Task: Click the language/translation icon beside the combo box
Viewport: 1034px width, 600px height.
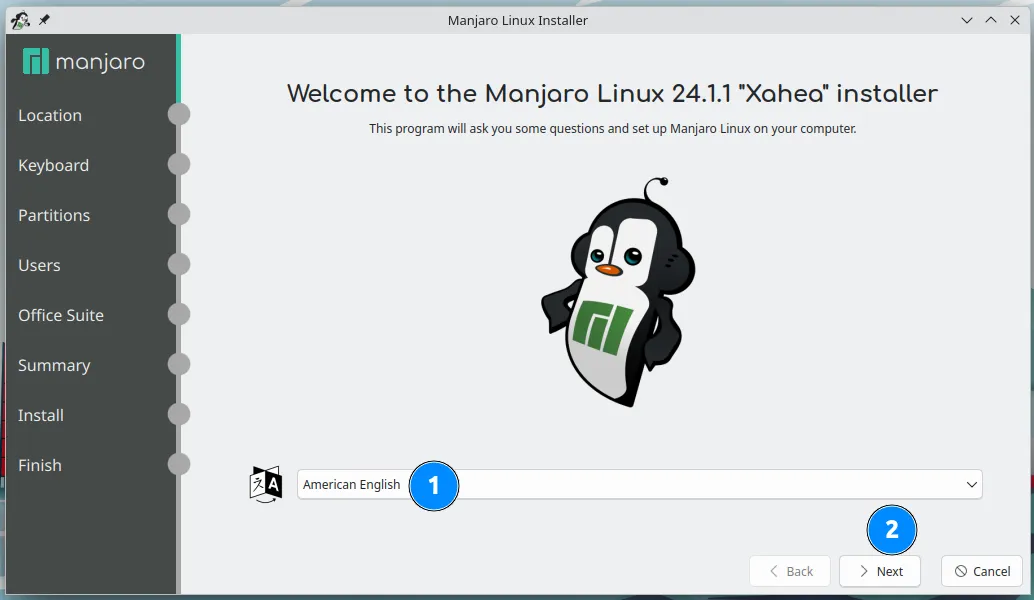Action: coord(264,484)
